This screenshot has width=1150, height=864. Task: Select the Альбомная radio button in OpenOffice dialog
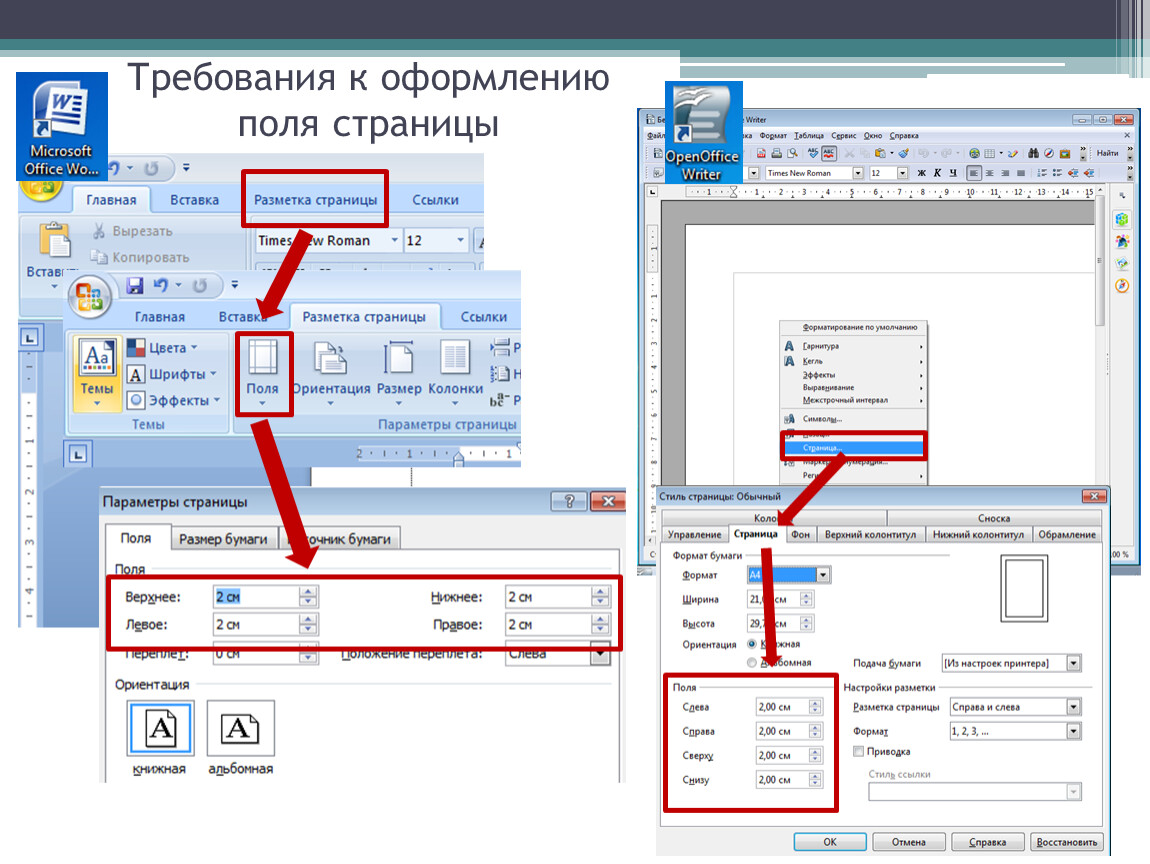tap(752, 662)
